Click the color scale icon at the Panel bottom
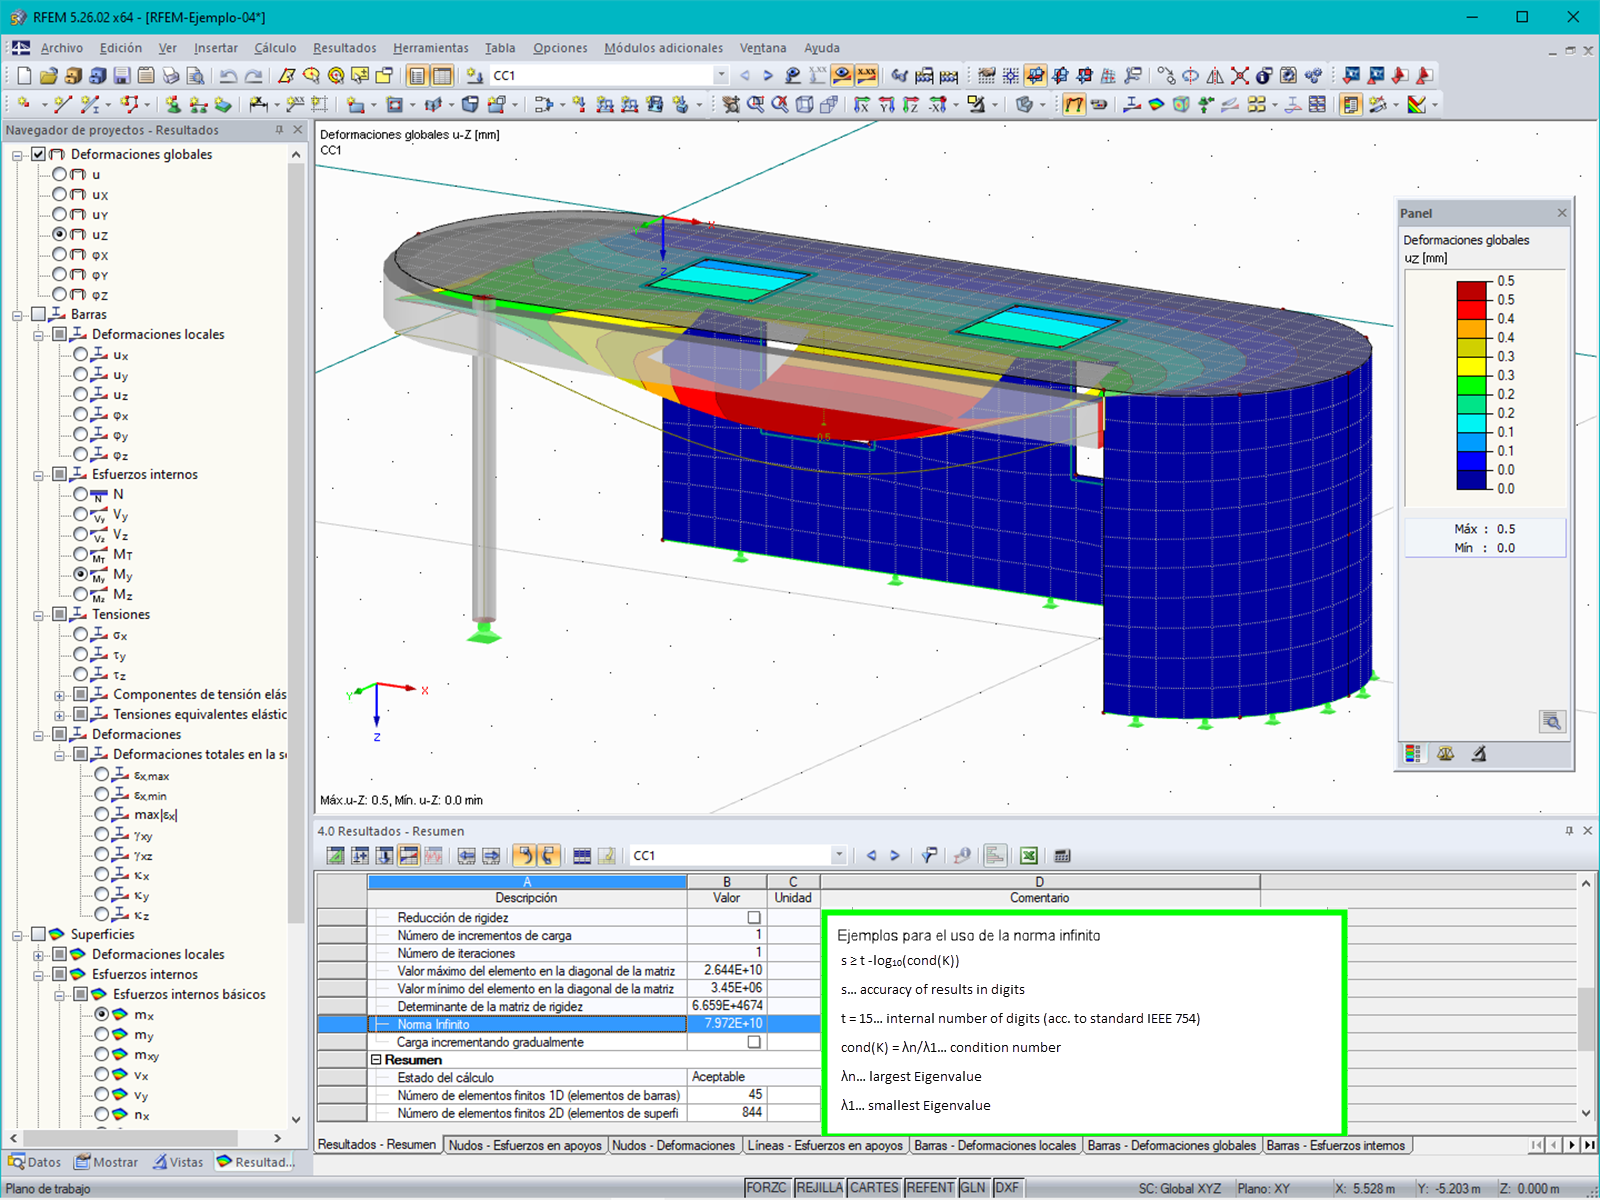This screenshot has width=1600, height=1200. point(1413,754)
